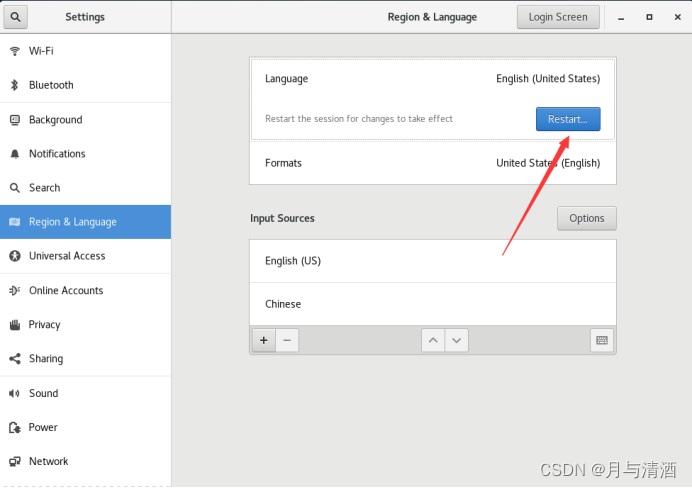
Task: Select the Wi-Fi icon in sidebar
Action: tap(15, 51)
